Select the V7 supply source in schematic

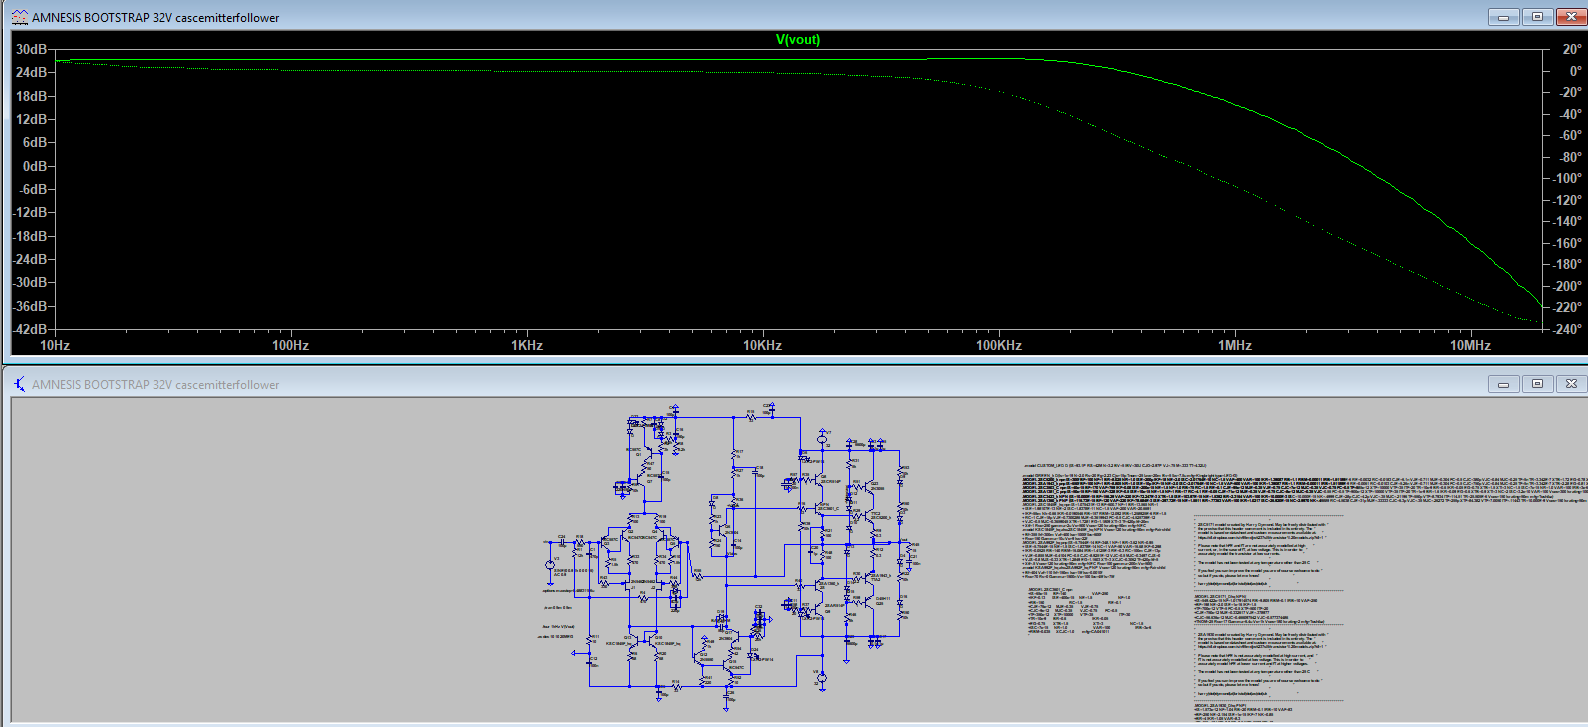point(822,438)
